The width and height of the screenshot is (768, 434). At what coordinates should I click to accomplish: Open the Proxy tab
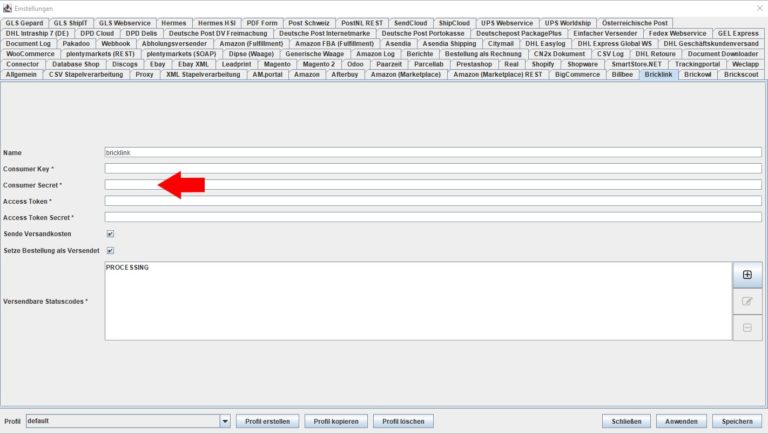click(x=144, y=74)
